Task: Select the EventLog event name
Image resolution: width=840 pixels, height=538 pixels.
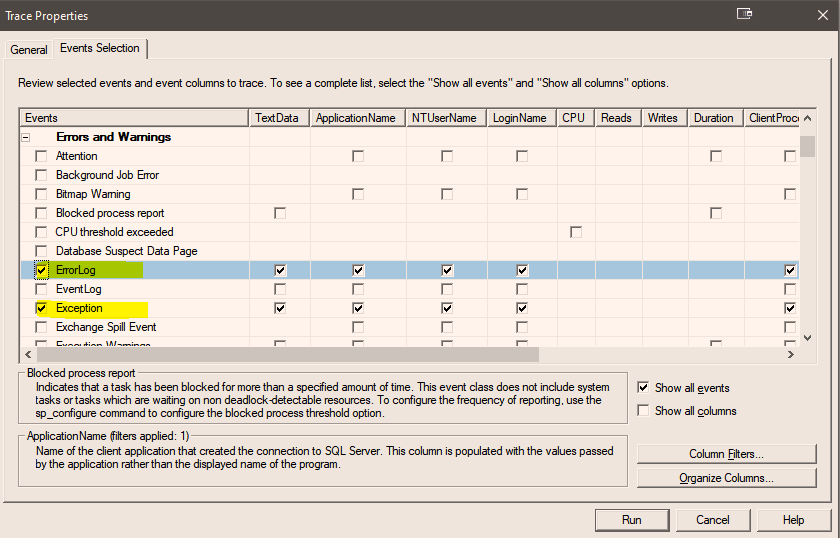Action: pyautogui.click(x=78, y=289)
